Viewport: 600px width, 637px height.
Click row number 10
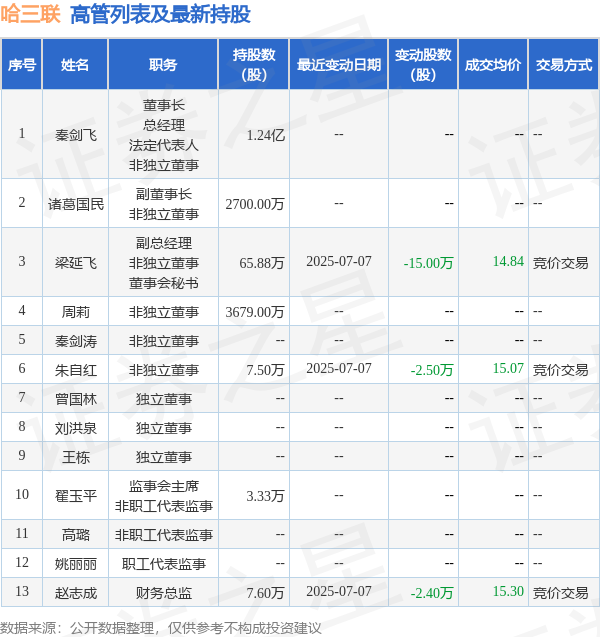click(x=22, y=494)
